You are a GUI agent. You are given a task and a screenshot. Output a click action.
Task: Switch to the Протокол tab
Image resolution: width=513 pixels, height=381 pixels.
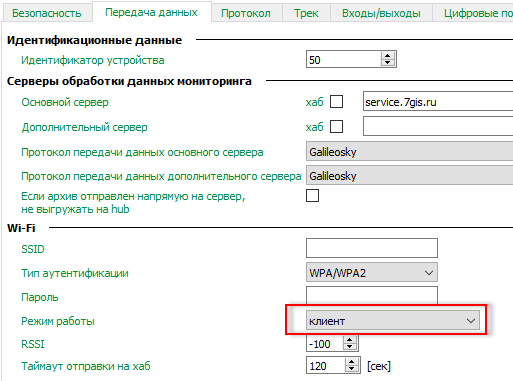click(x=246, y=13)
